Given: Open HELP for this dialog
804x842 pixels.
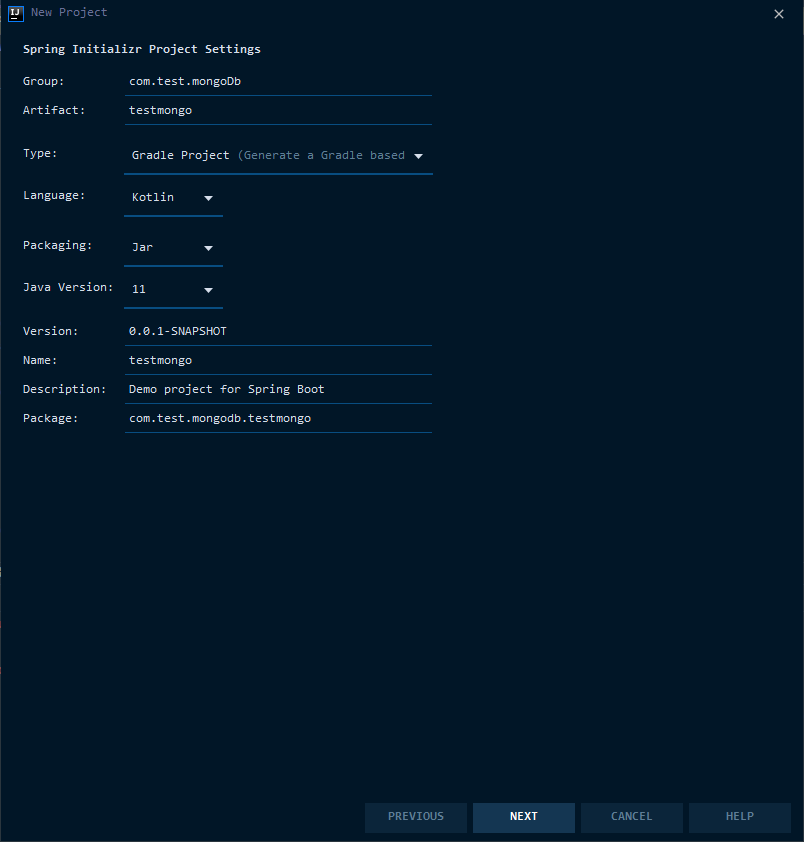Looking at the screenshot, I should pos(739,817).
